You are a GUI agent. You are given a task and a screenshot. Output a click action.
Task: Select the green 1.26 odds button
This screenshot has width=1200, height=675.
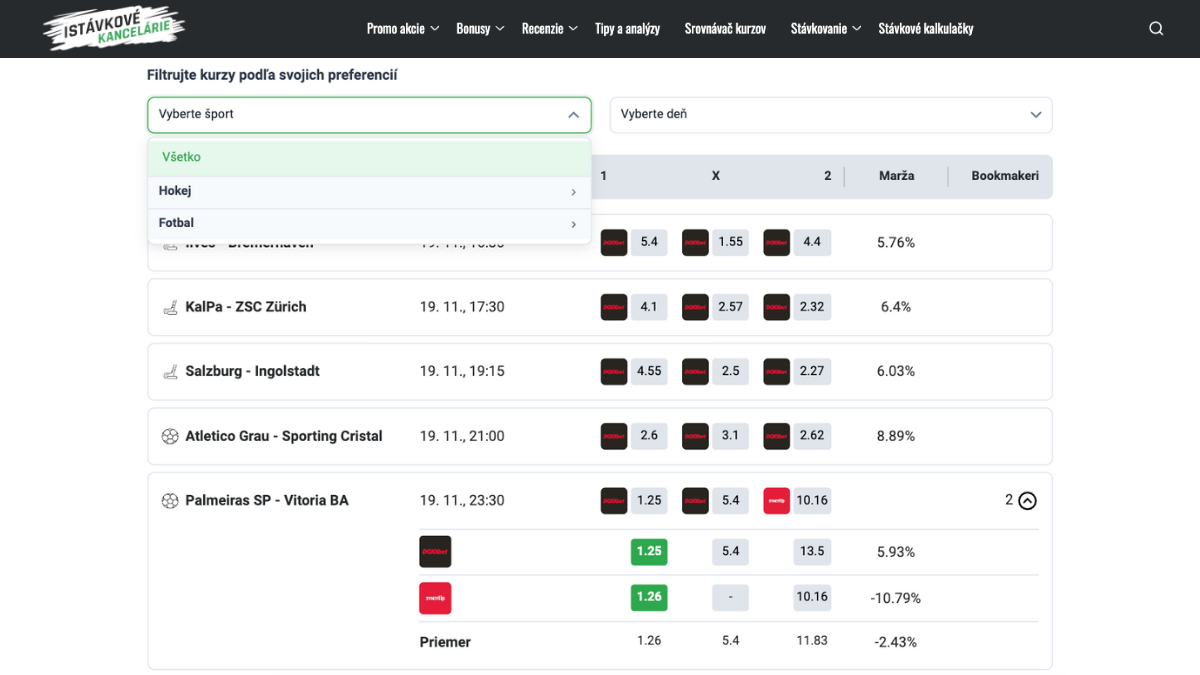click(x=649, y=598)
